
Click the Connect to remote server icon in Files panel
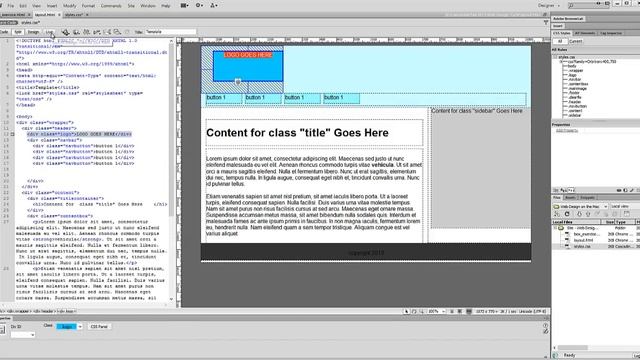tap(557, 214)
